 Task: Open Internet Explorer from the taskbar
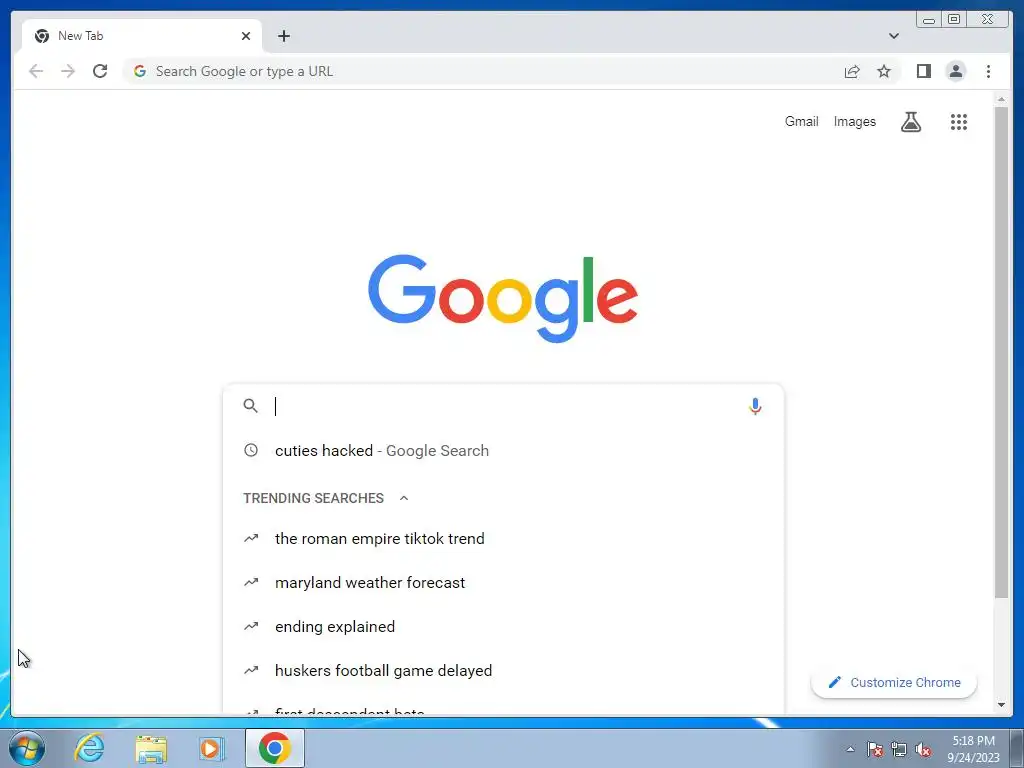tap(89, 748)
